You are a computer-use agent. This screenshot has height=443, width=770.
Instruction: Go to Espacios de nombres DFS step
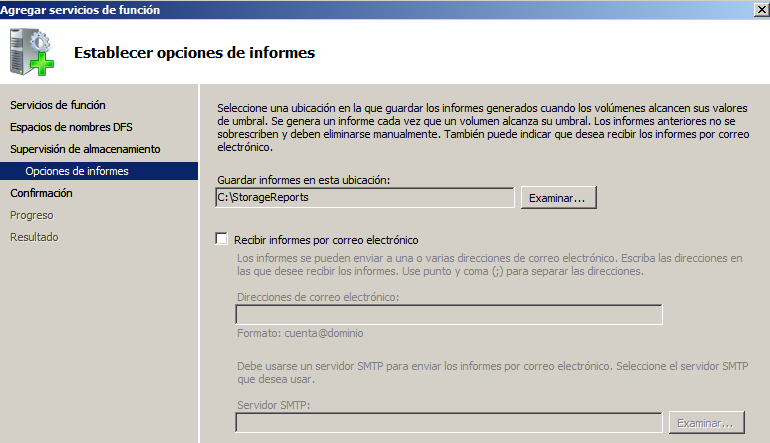[71, 127]
